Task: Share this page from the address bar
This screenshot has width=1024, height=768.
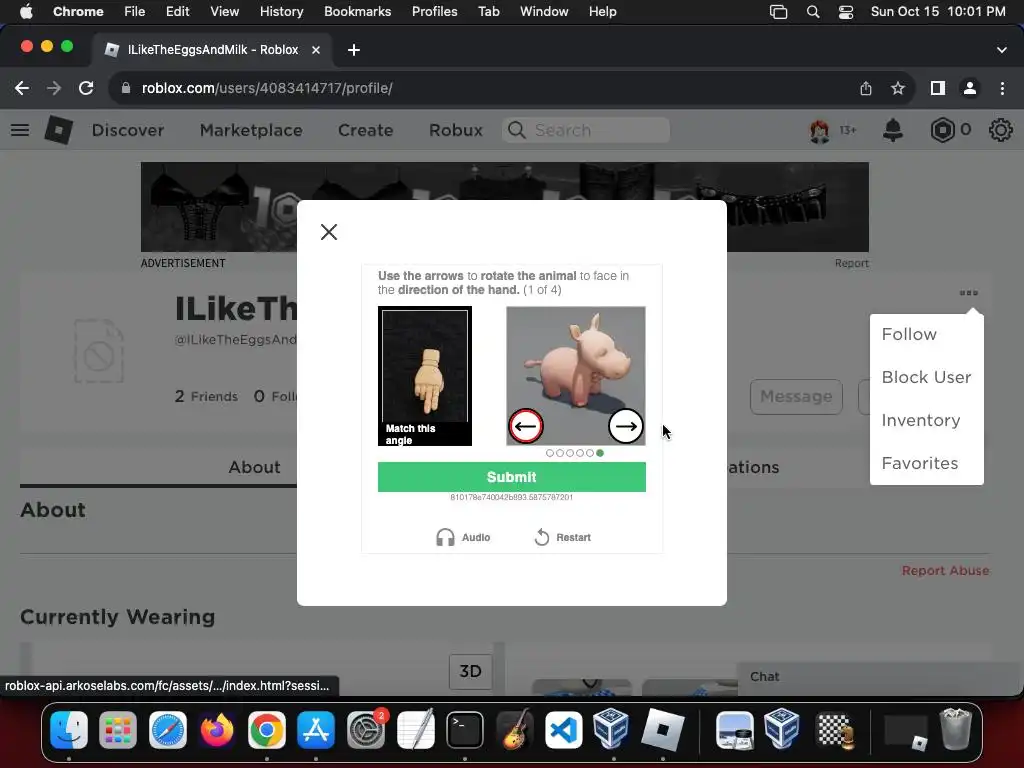Action: click(x=865, y=88)
